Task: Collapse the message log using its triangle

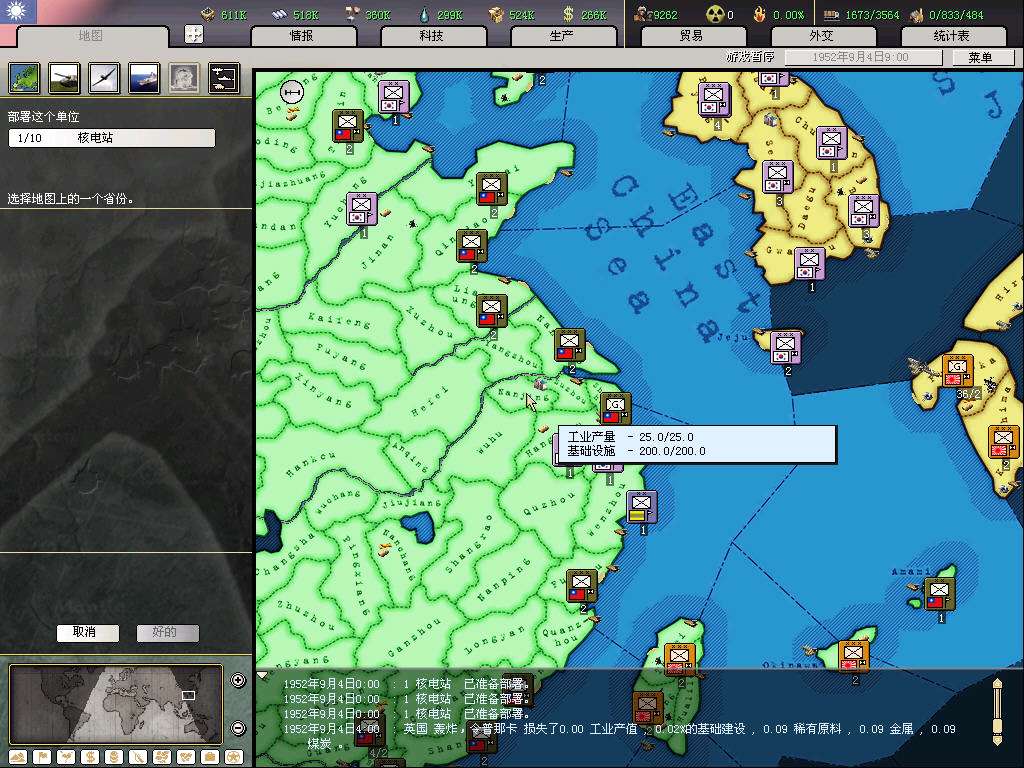Action: pyautogui.click(x=262, y=675)
